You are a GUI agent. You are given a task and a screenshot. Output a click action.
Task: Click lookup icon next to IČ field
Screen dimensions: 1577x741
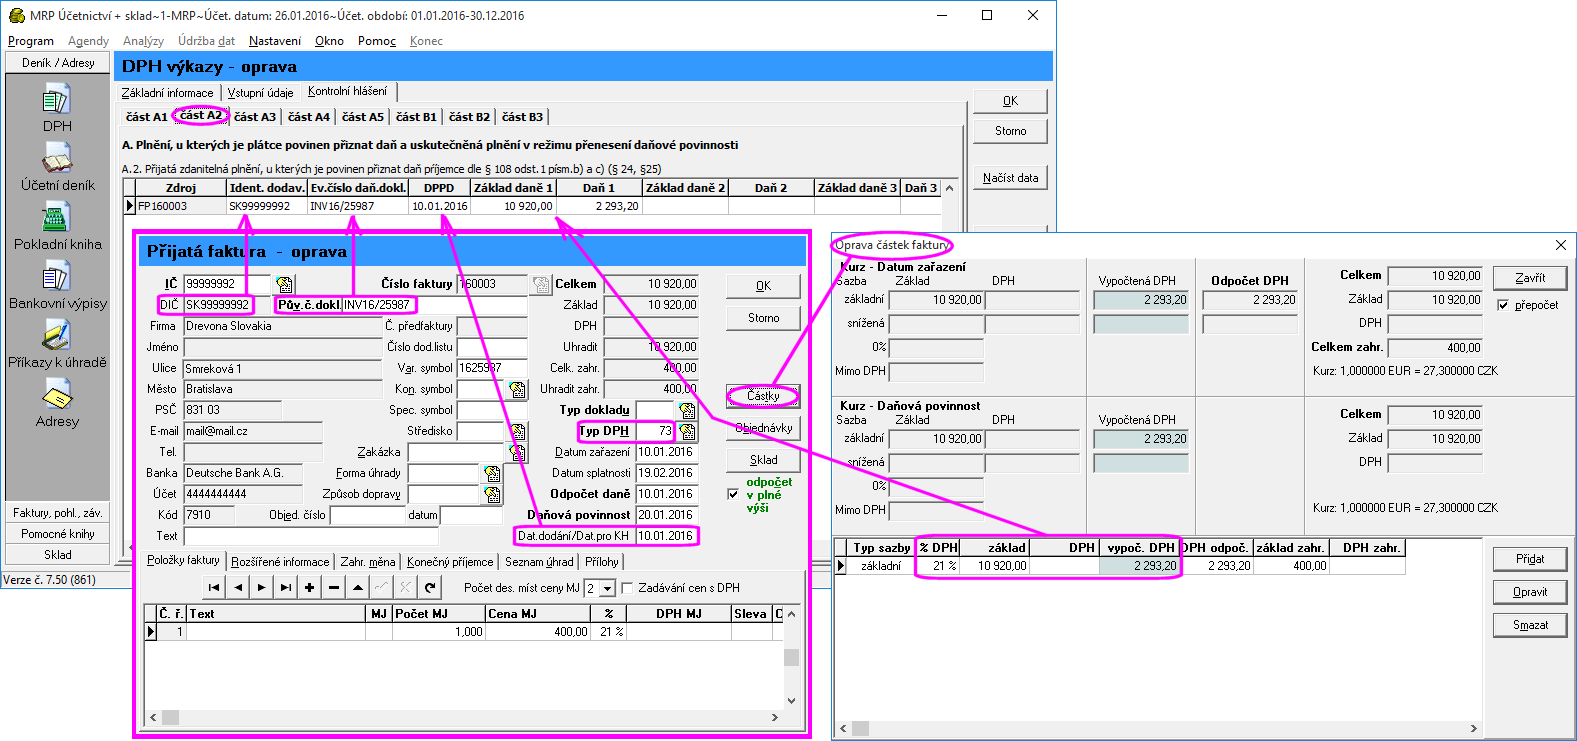(x=284, y=284)
